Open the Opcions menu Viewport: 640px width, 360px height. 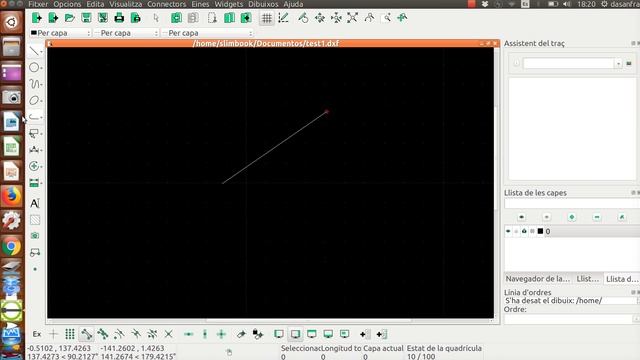(x=67, y=4)
